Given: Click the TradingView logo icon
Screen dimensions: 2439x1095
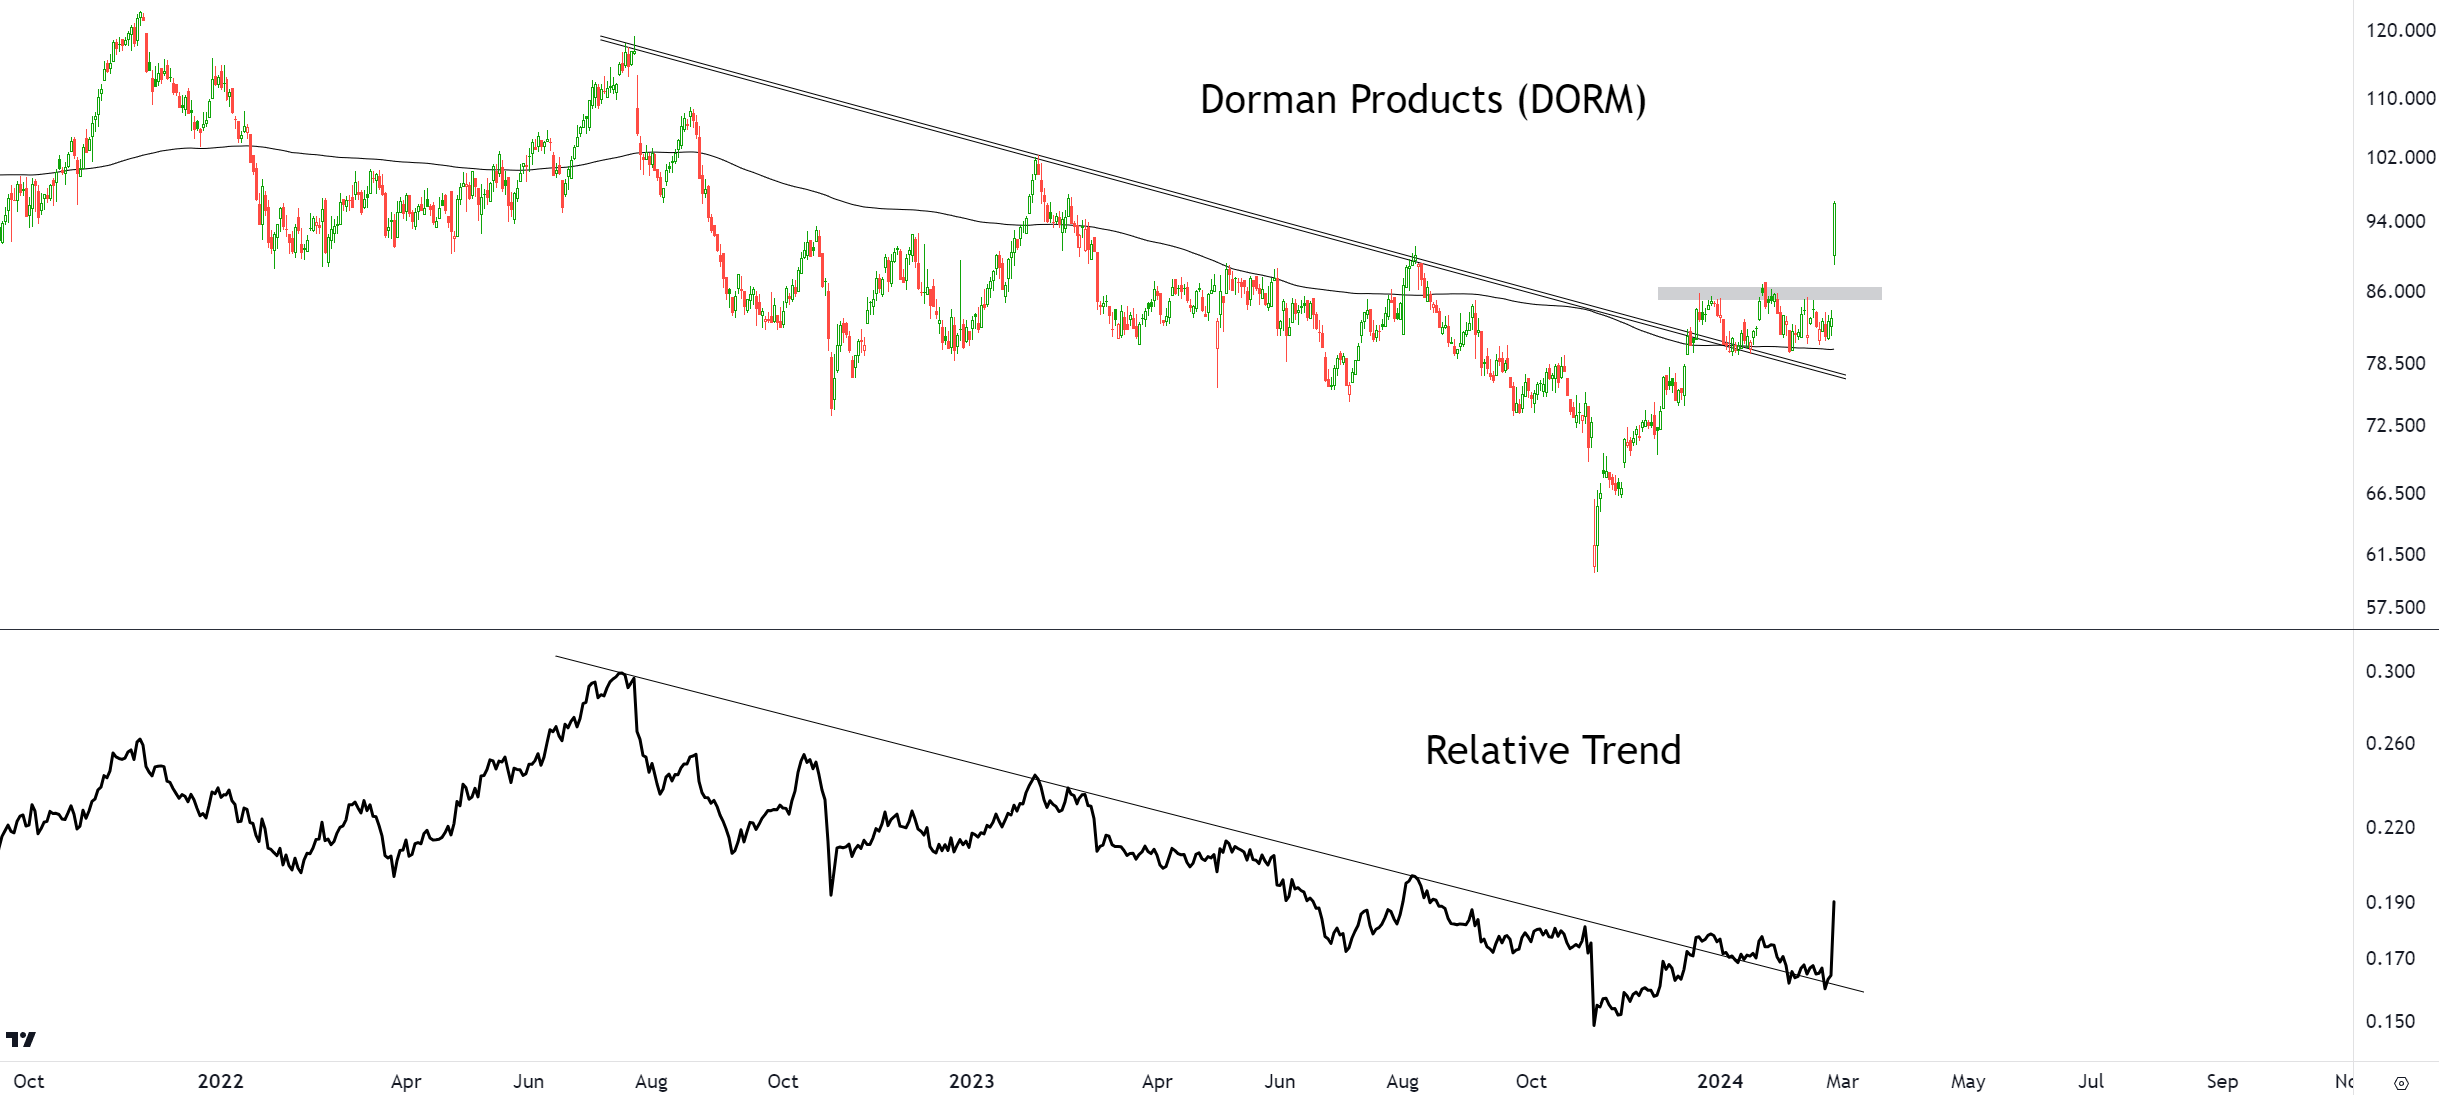Looking at the screenshot, I should pos(20,1039).
